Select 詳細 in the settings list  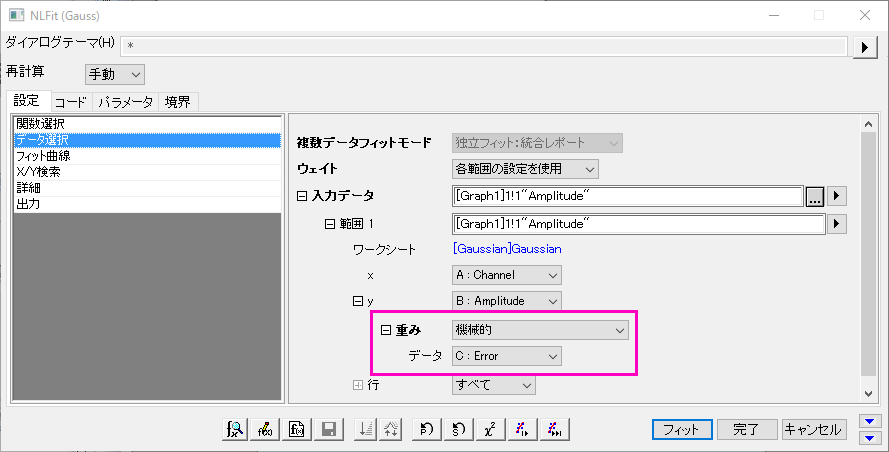[147, 188]
